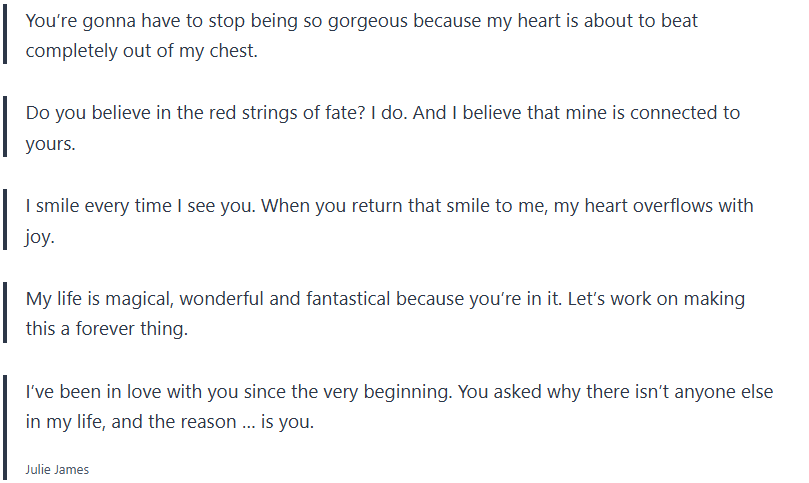Click the word "yours." ending the fate quote
The image size is (809, 483).
[x=50, y=144]
